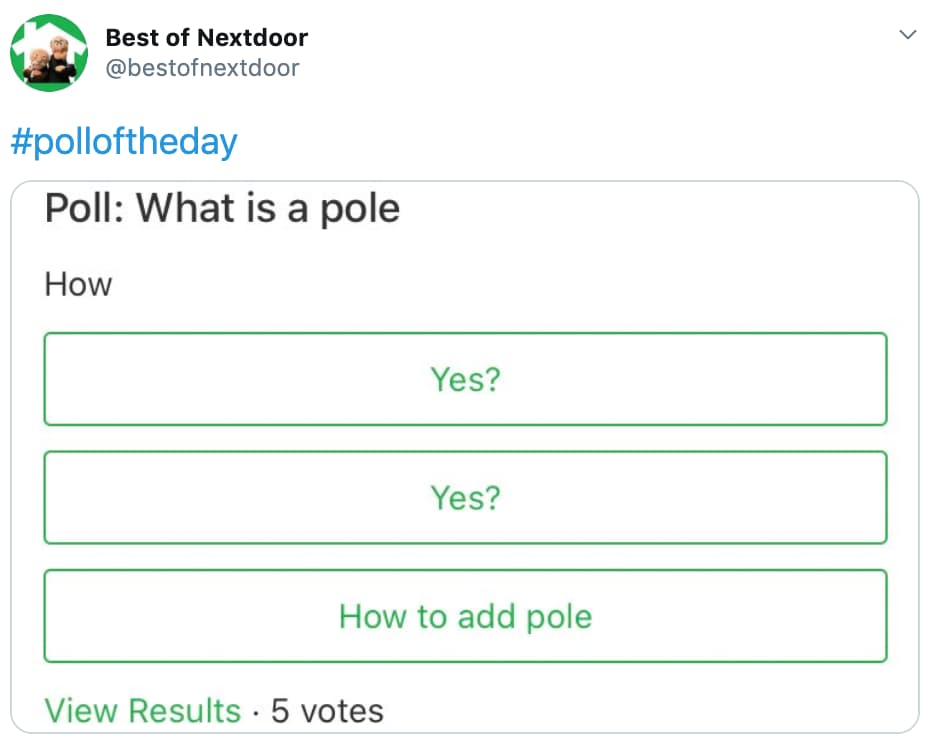Click the #polloftheday hashtag
Image resolution: width=936 pixels, height=753 pixels.
pyautogui.click(x=123, y=141)
